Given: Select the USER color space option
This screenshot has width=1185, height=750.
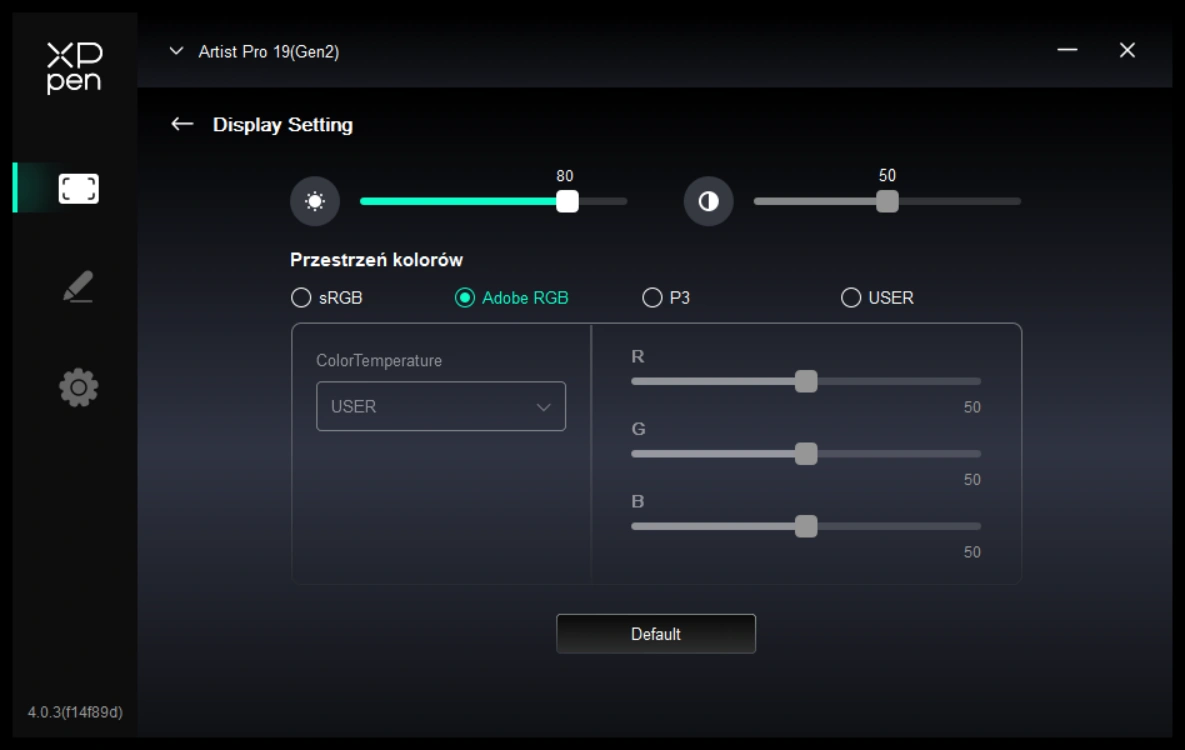Looking at the screenshot, I should (x=851, y=298).
